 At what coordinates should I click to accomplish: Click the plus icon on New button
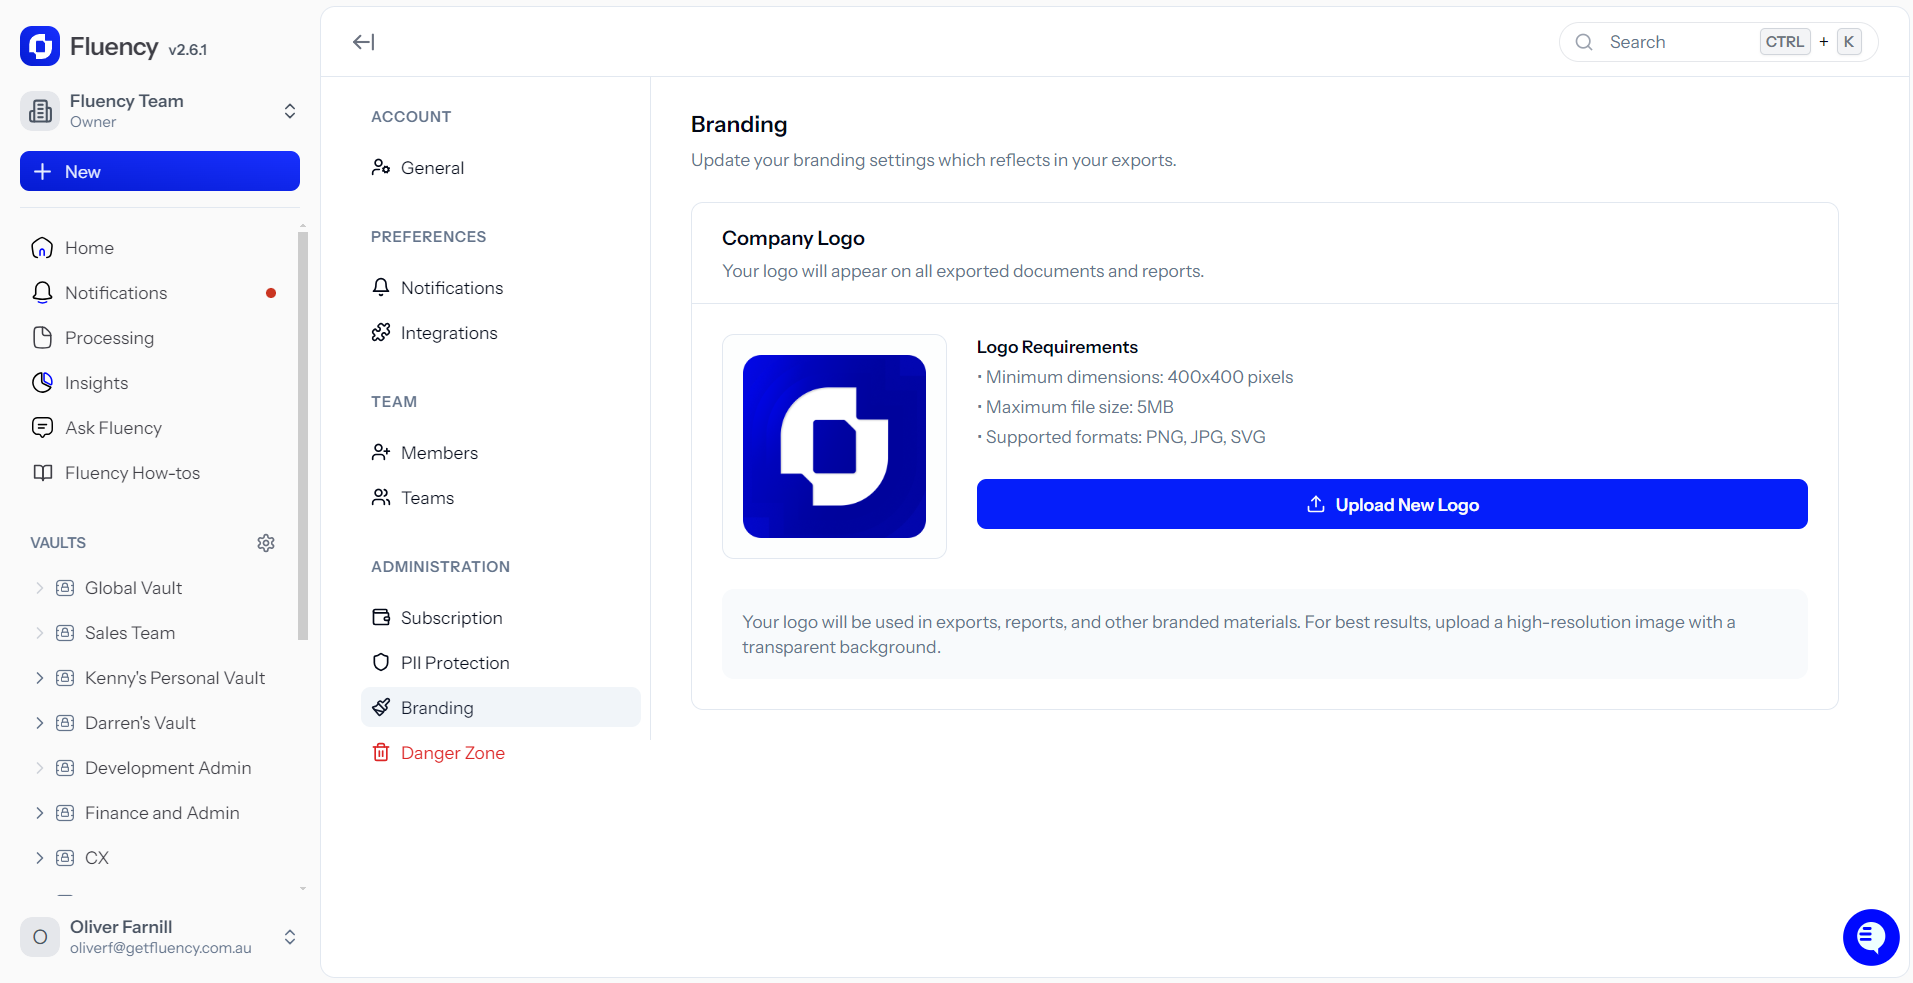42,171
